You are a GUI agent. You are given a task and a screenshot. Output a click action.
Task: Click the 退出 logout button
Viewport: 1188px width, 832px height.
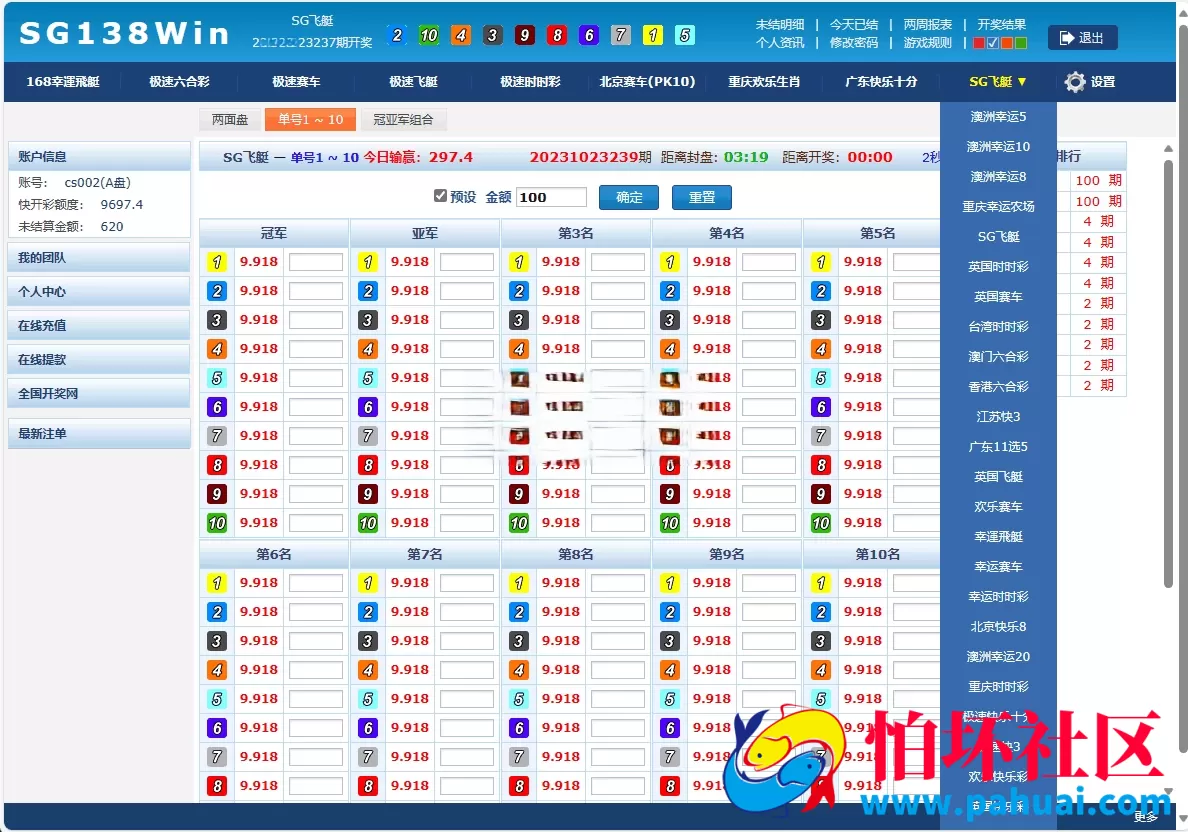click(1083, 38)
